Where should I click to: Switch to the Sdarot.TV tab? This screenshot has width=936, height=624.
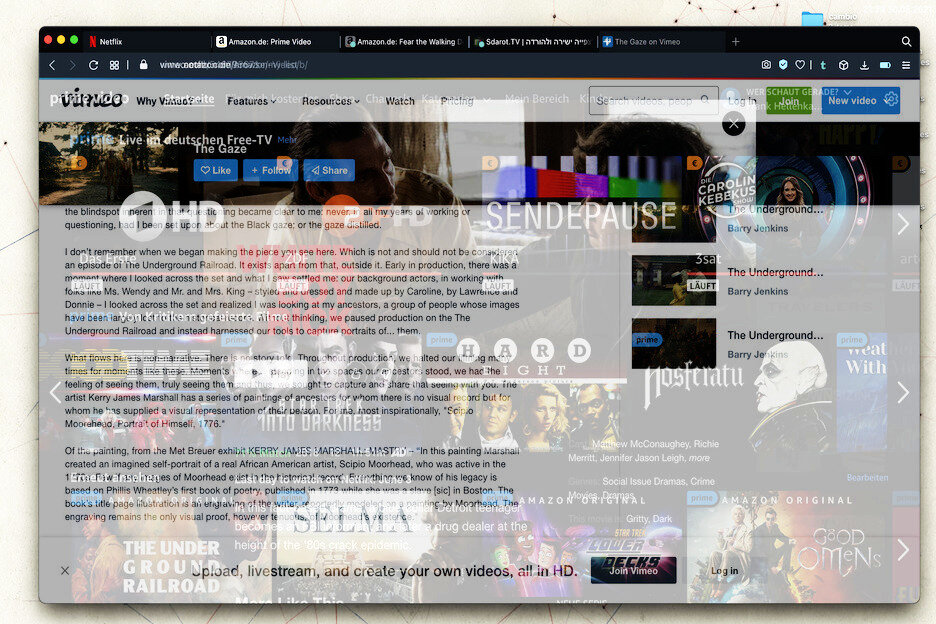(532, 42)
